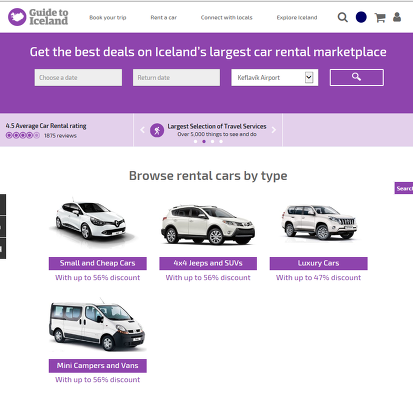413x411 pixels.
Task: Show next carousel slide with right arrow
Action: coord(274,130)
